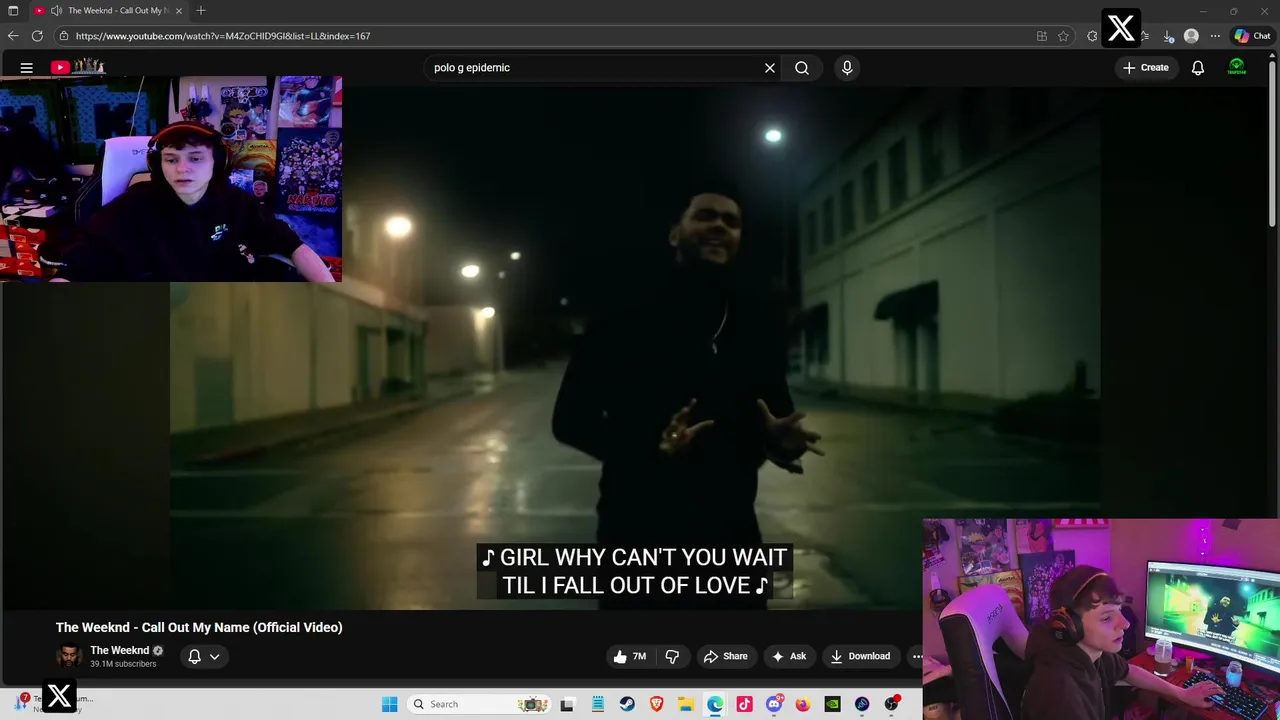
Task: Start voice search with the microphone
Action: (x=847, y=68)
